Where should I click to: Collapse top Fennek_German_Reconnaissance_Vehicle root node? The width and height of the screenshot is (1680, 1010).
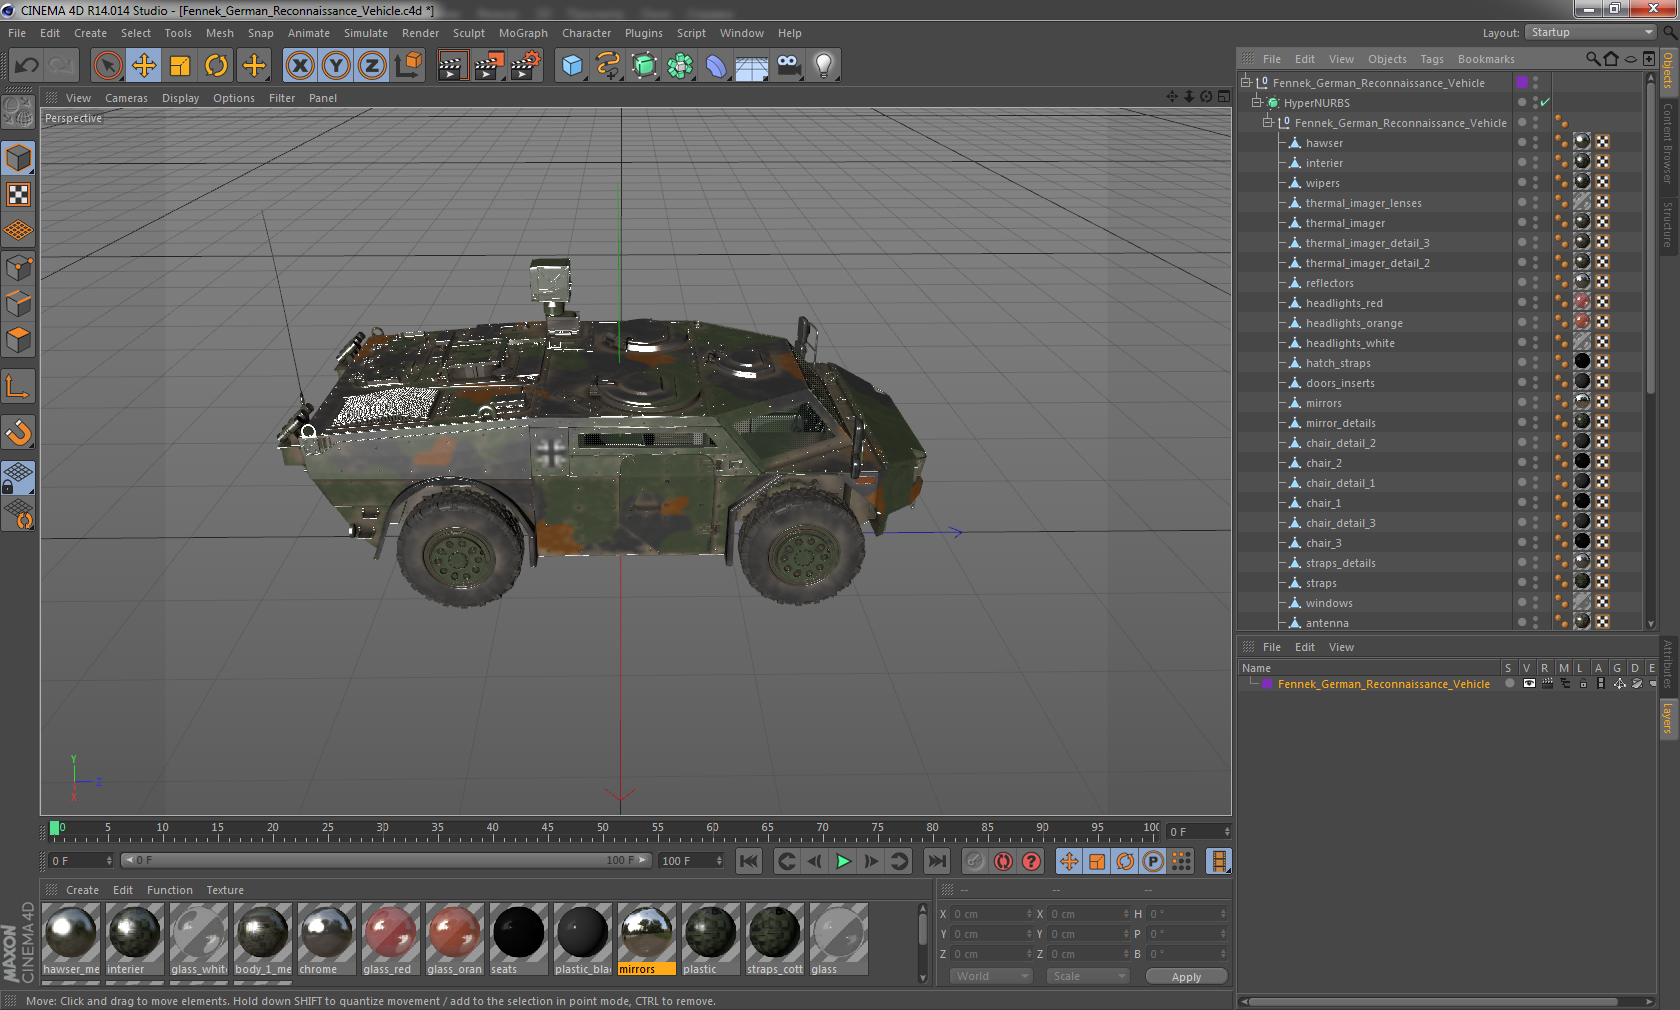(x=1247, y=82)
